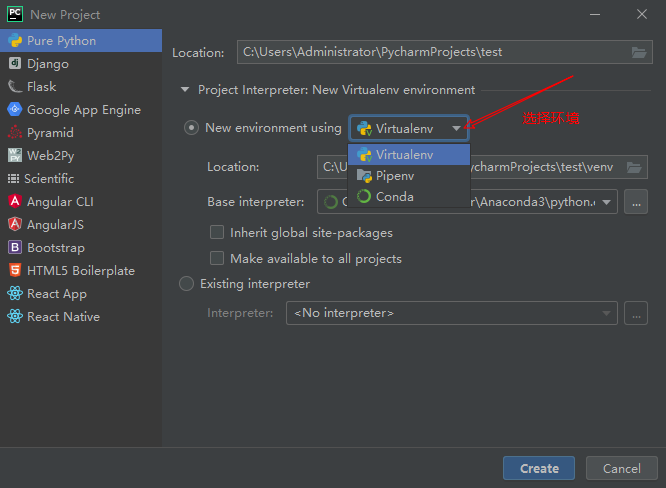Choose Virtualenv from the dropdown list
Screen dimensions: 666x488
coord(409,155)
